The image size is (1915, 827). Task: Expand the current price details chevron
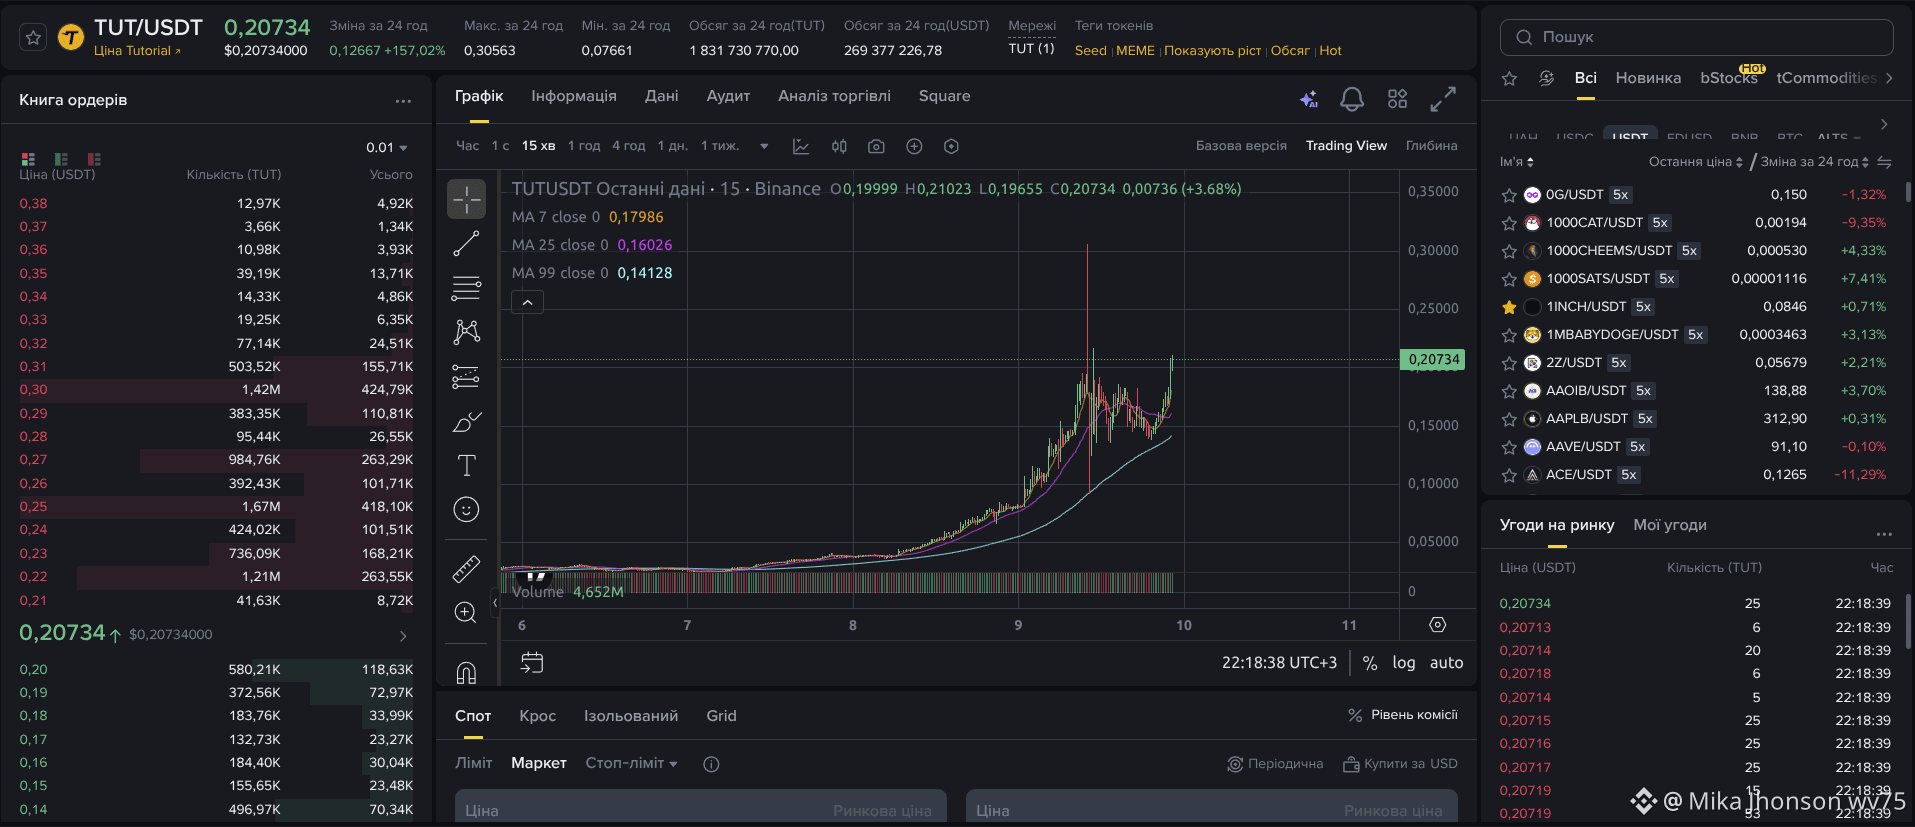[403, 636]
